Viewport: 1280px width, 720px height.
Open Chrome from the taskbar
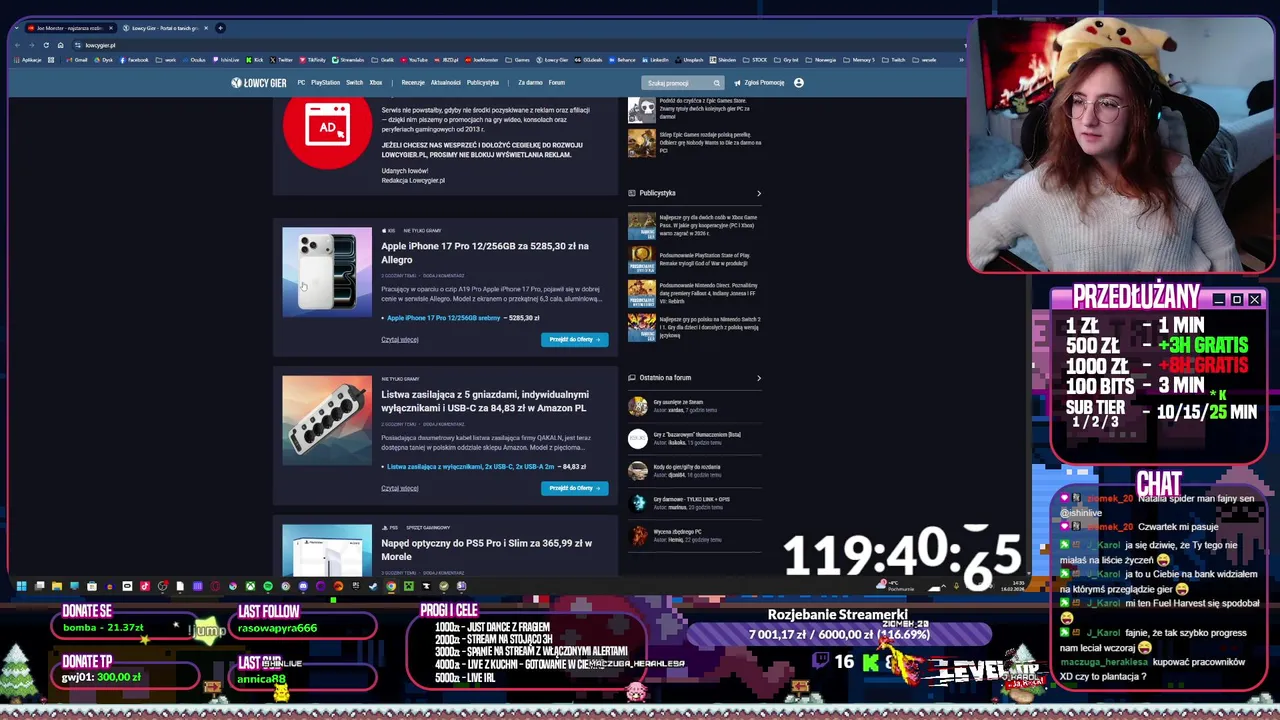[391, 586]
